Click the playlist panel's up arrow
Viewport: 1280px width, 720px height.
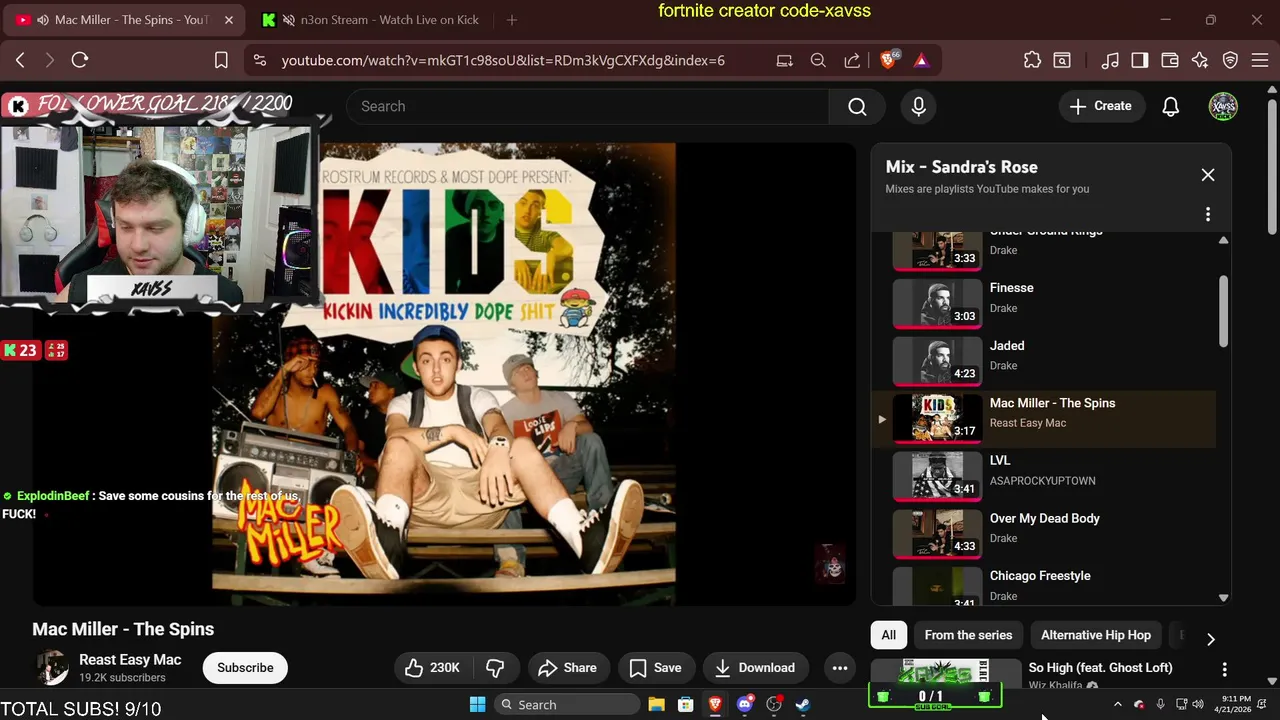pos(1223,240)
